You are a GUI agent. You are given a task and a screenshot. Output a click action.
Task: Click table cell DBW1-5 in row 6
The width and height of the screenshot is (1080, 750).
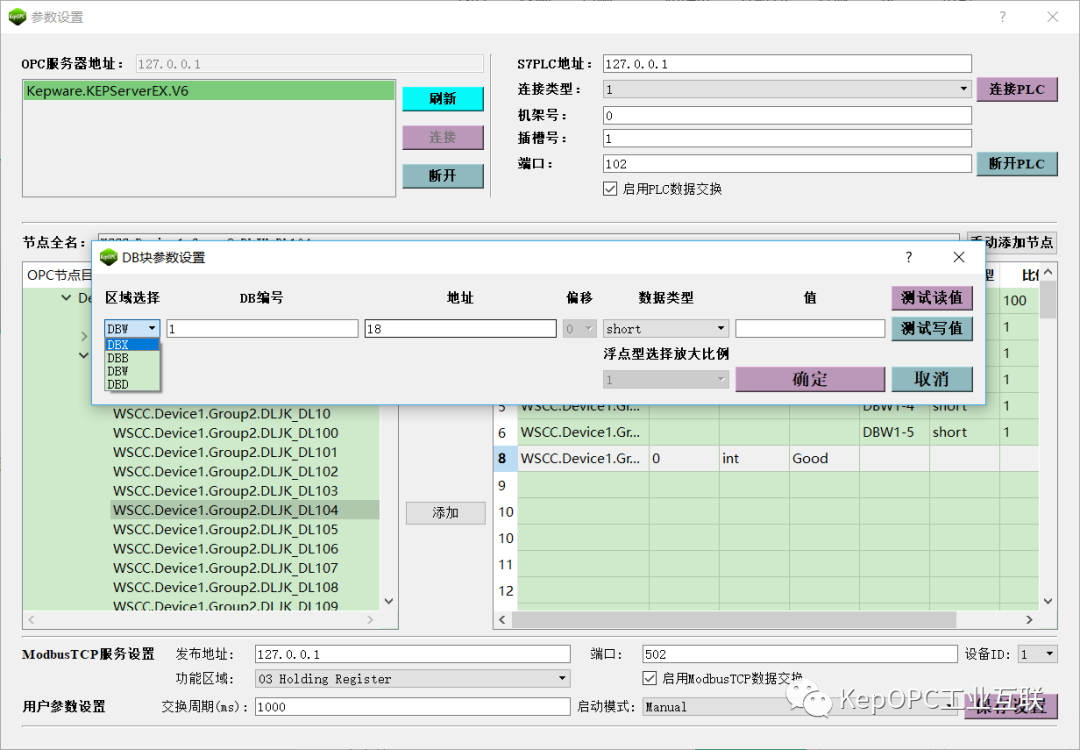(894, 433)
